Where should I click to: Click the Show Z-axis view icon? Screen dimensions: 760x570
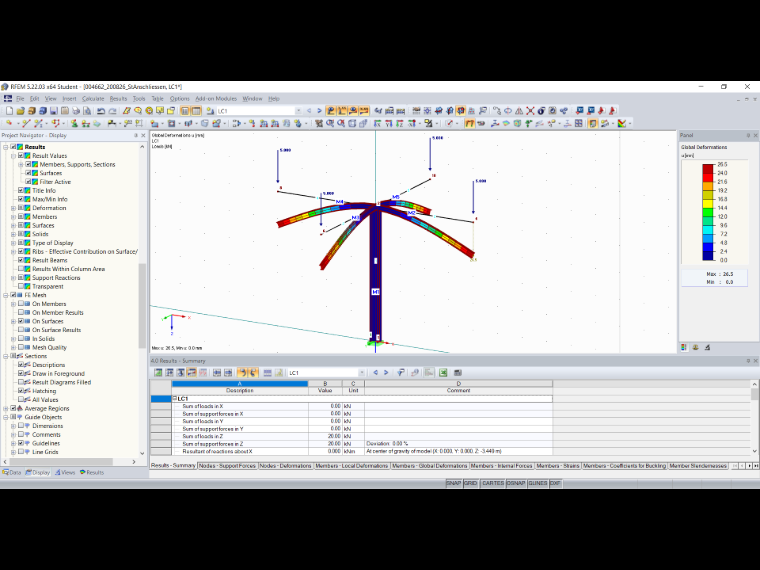[399, 124]
